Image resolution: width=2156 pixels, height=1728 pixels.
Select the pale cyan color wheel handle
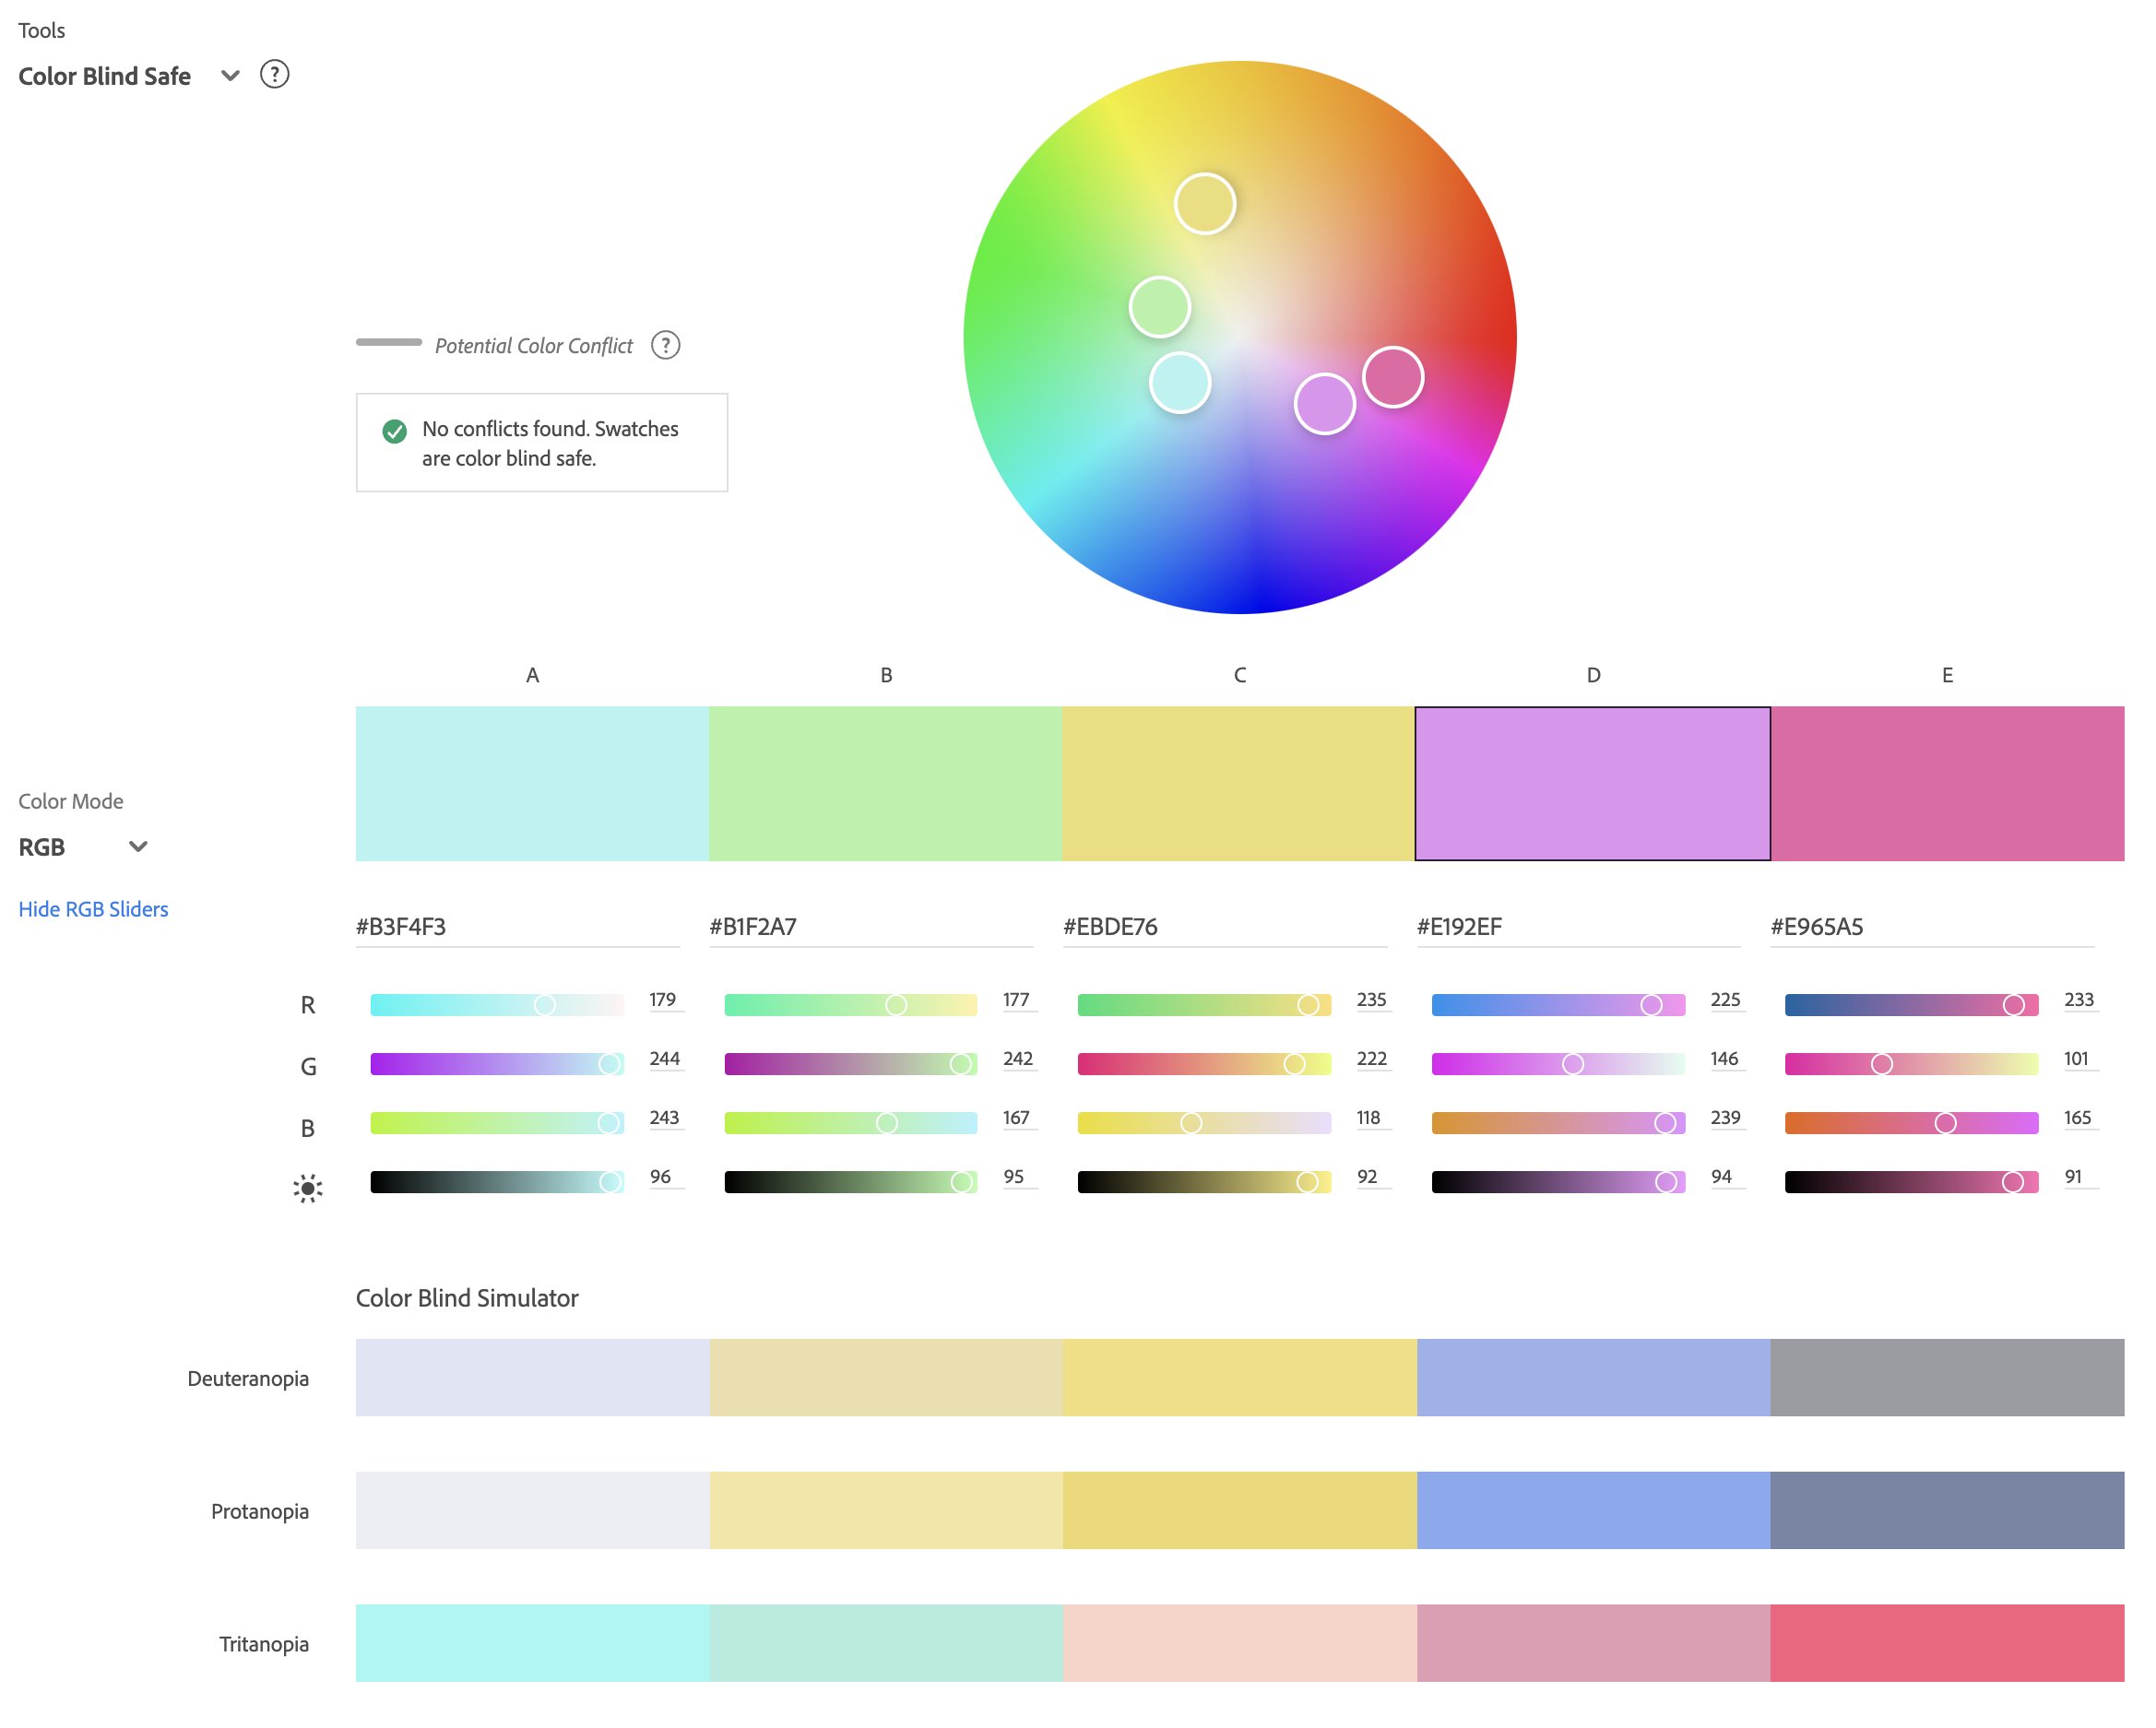coord(1179,382)
